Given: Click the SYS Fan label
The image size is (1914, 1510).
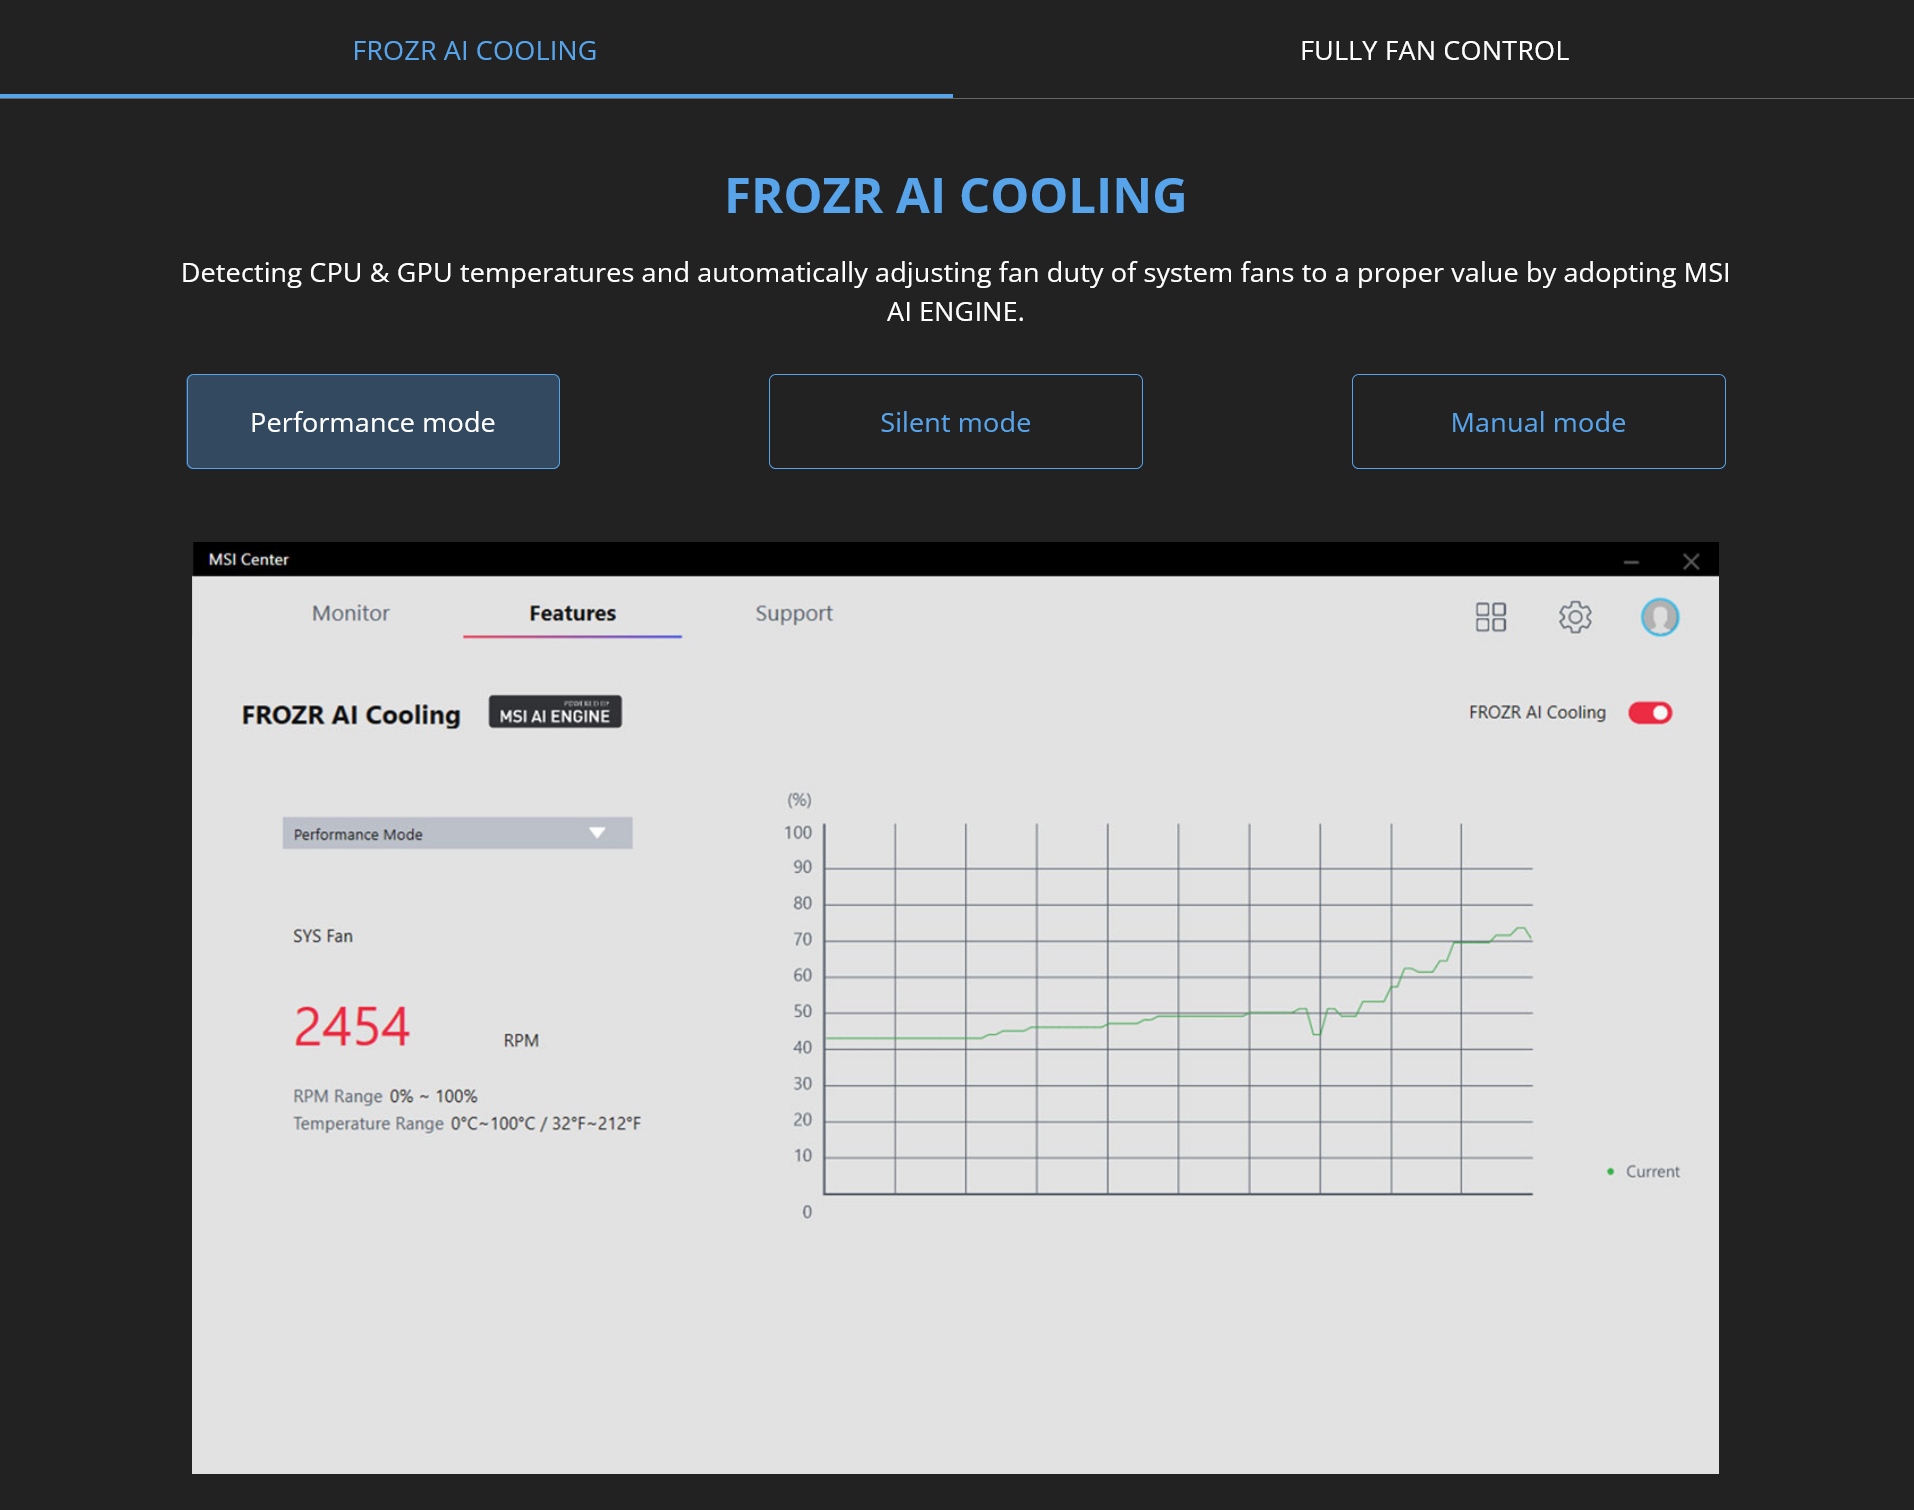Looking at the screenshot, I should (323, 936).
